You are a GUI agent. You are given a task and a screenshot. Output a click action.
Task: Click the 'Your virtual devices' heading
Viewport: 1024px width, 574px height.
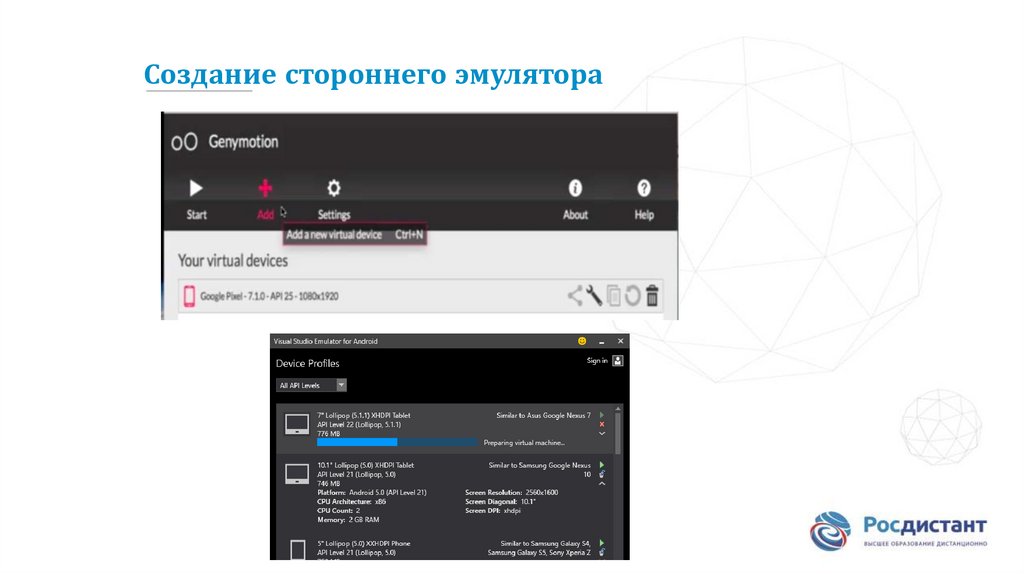(x=232, y=261)
